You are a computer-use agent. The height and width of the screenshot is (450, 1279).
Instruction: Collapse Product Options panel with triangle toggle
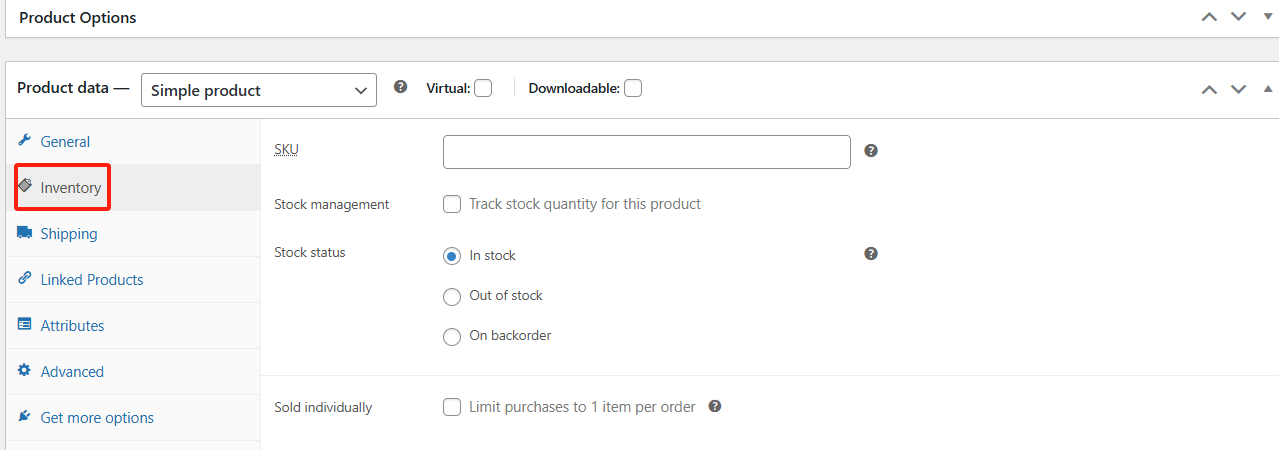(x=1268, y=17)
